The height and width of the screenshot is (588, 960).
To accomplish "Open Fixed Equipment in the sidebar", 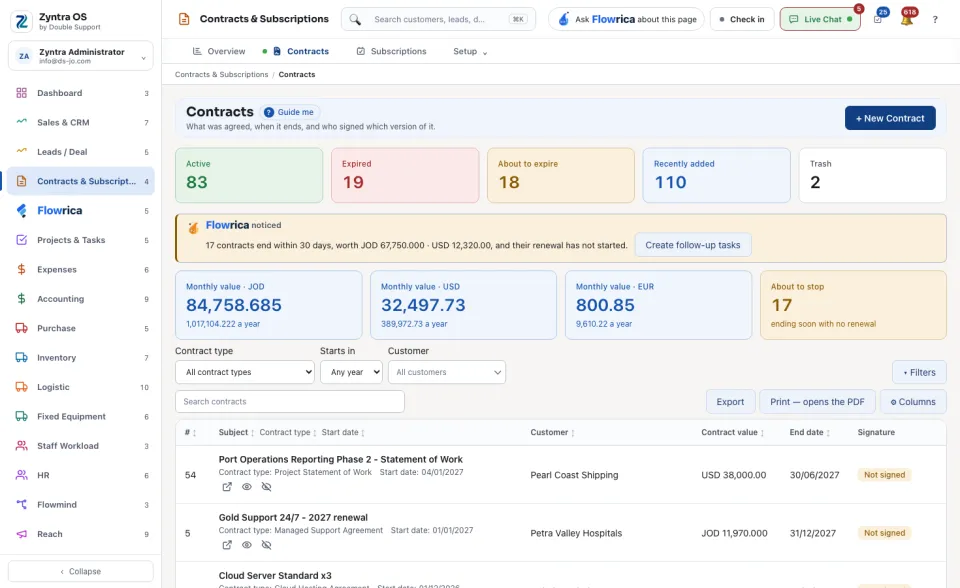I will pos(81,416).
